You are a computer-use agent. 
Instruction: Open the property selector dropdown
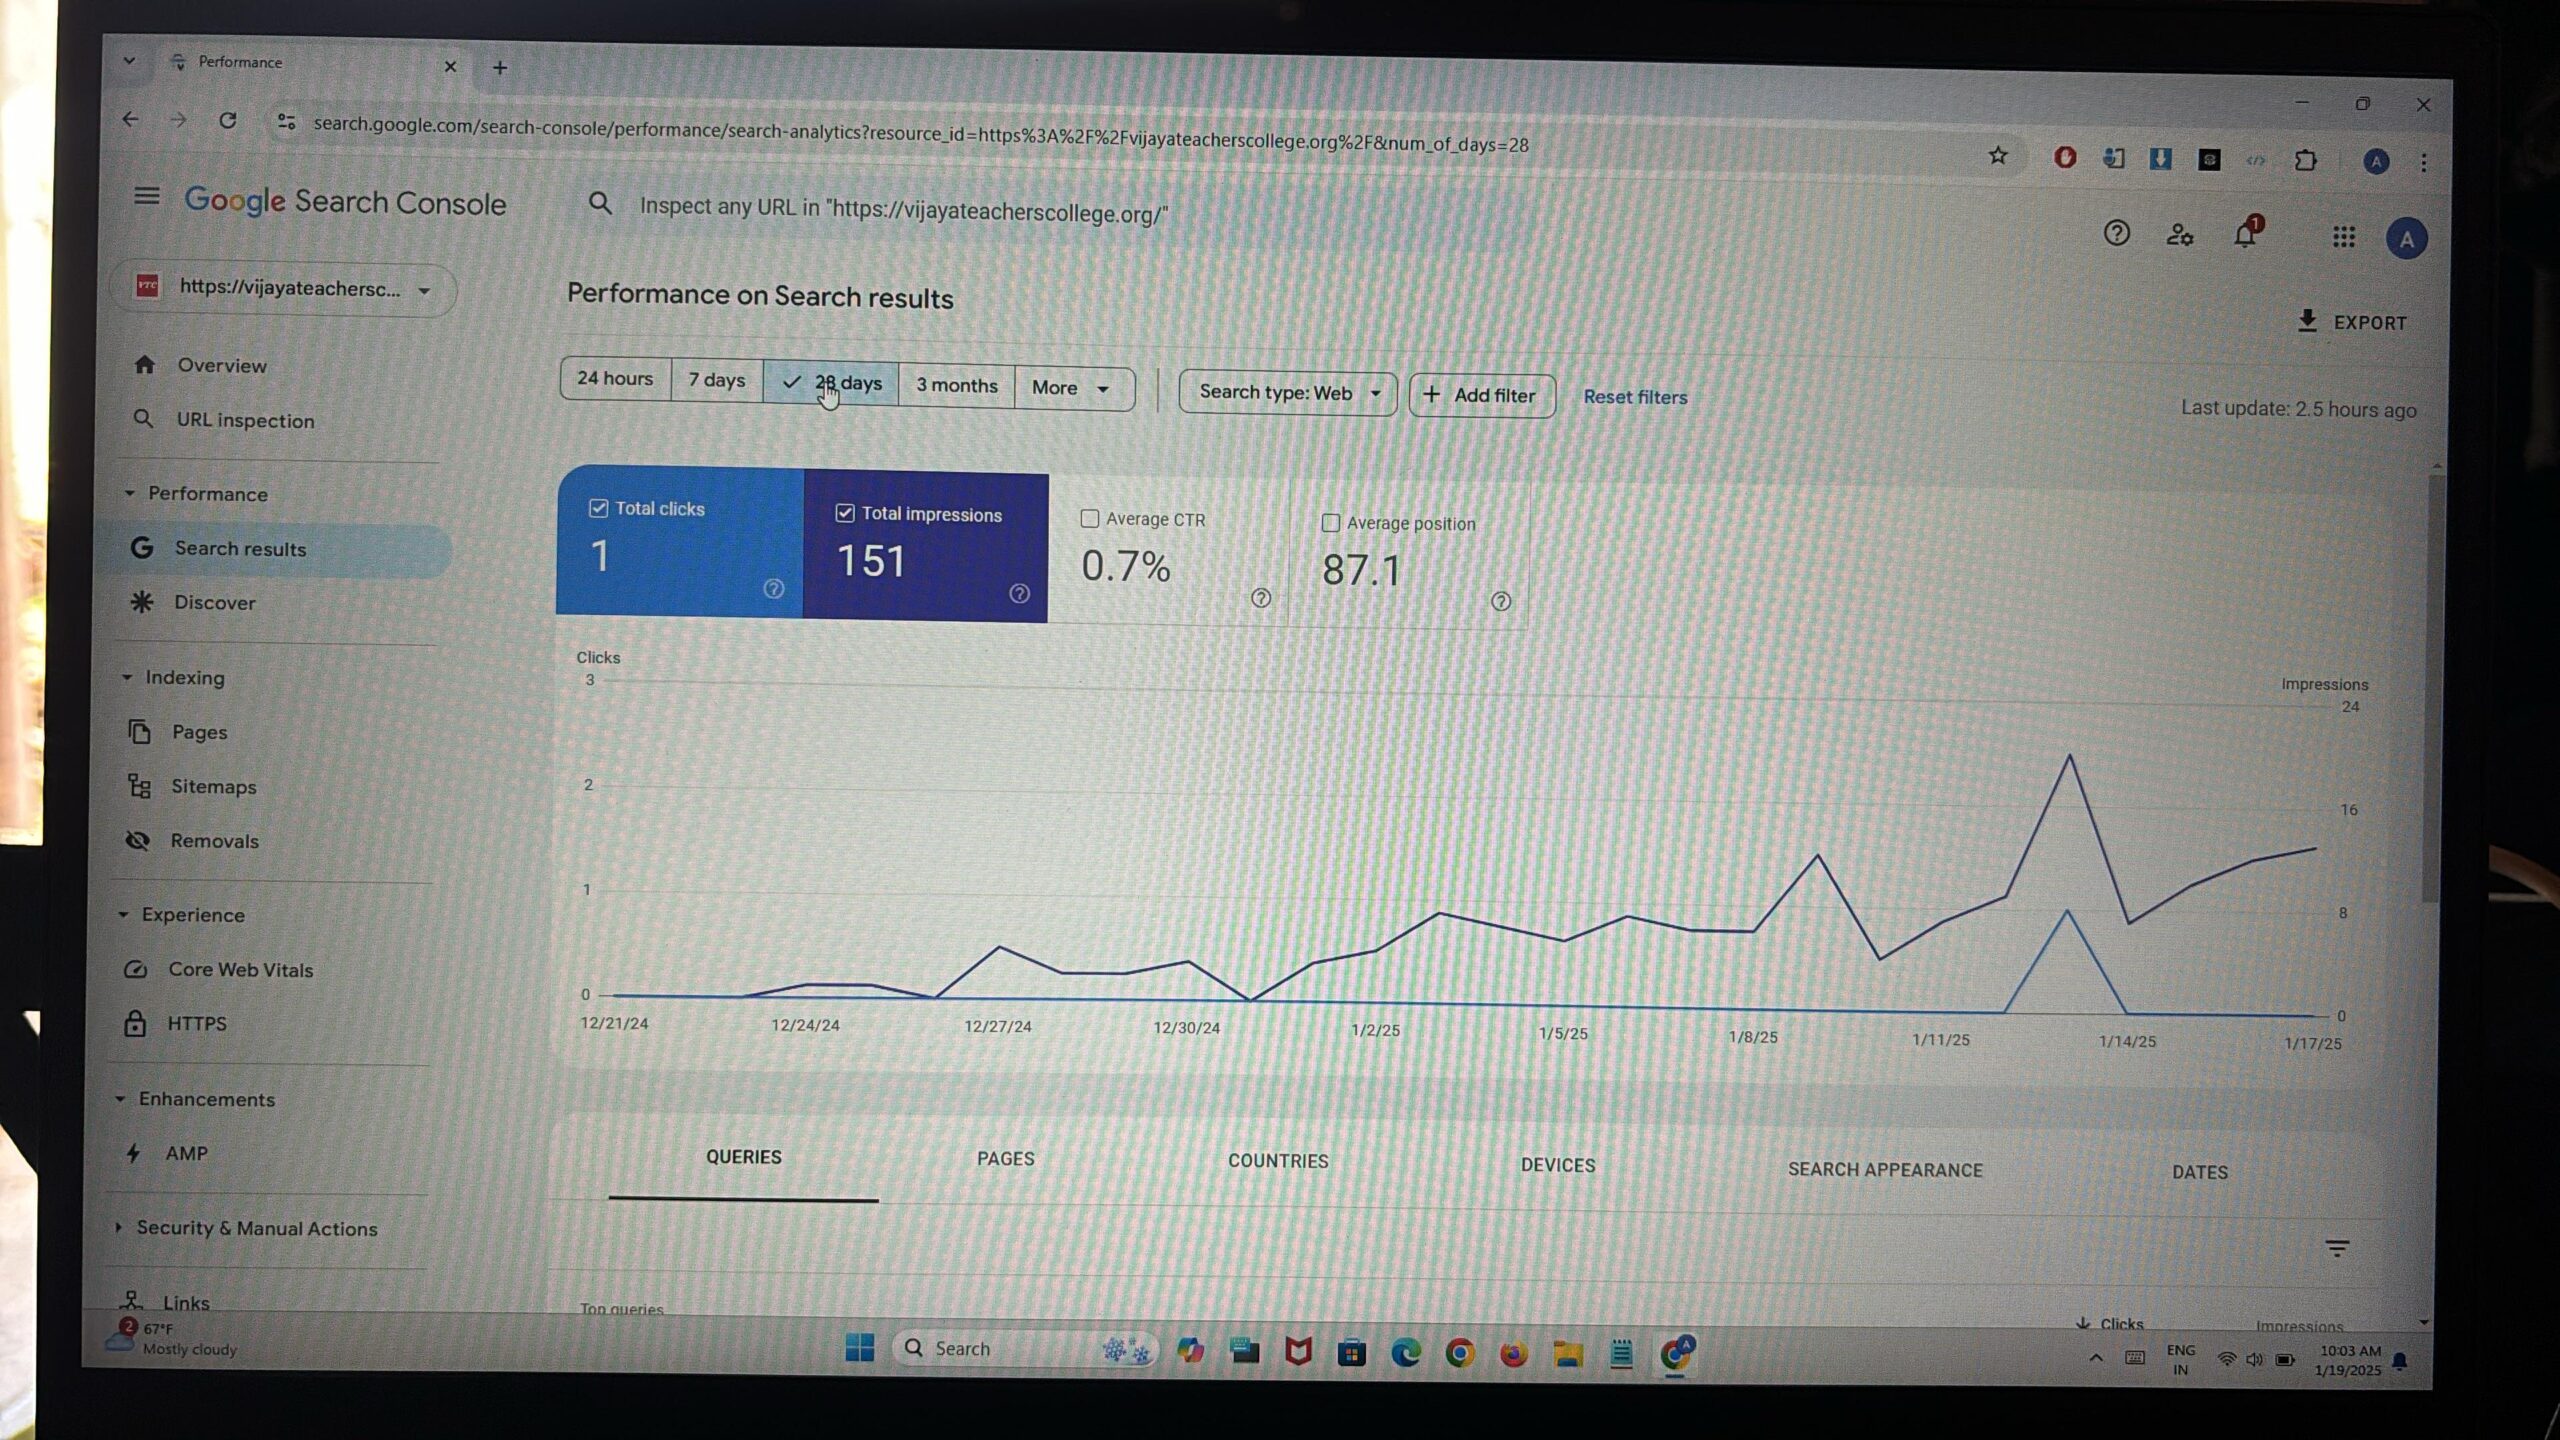(284, 288)
